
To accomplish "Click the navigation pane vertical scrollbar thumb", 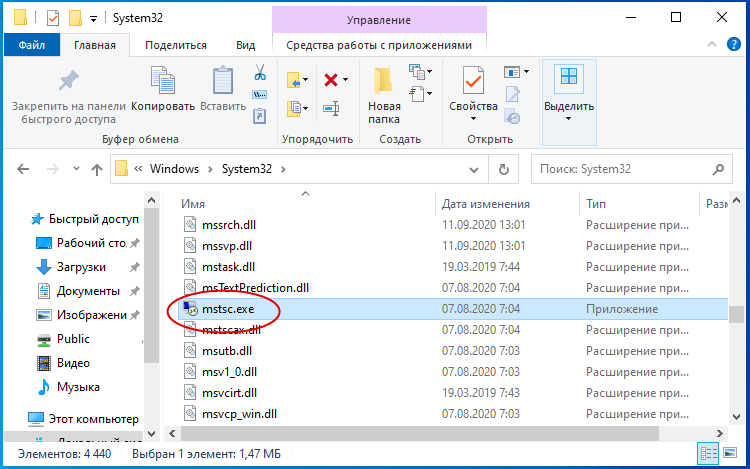I will click(151, 285).
